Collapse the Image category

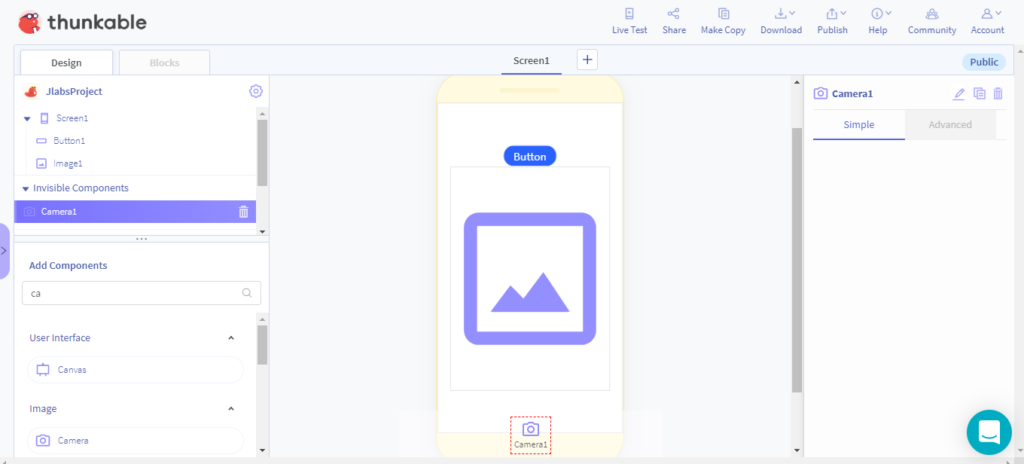click(x=231, y=408)
